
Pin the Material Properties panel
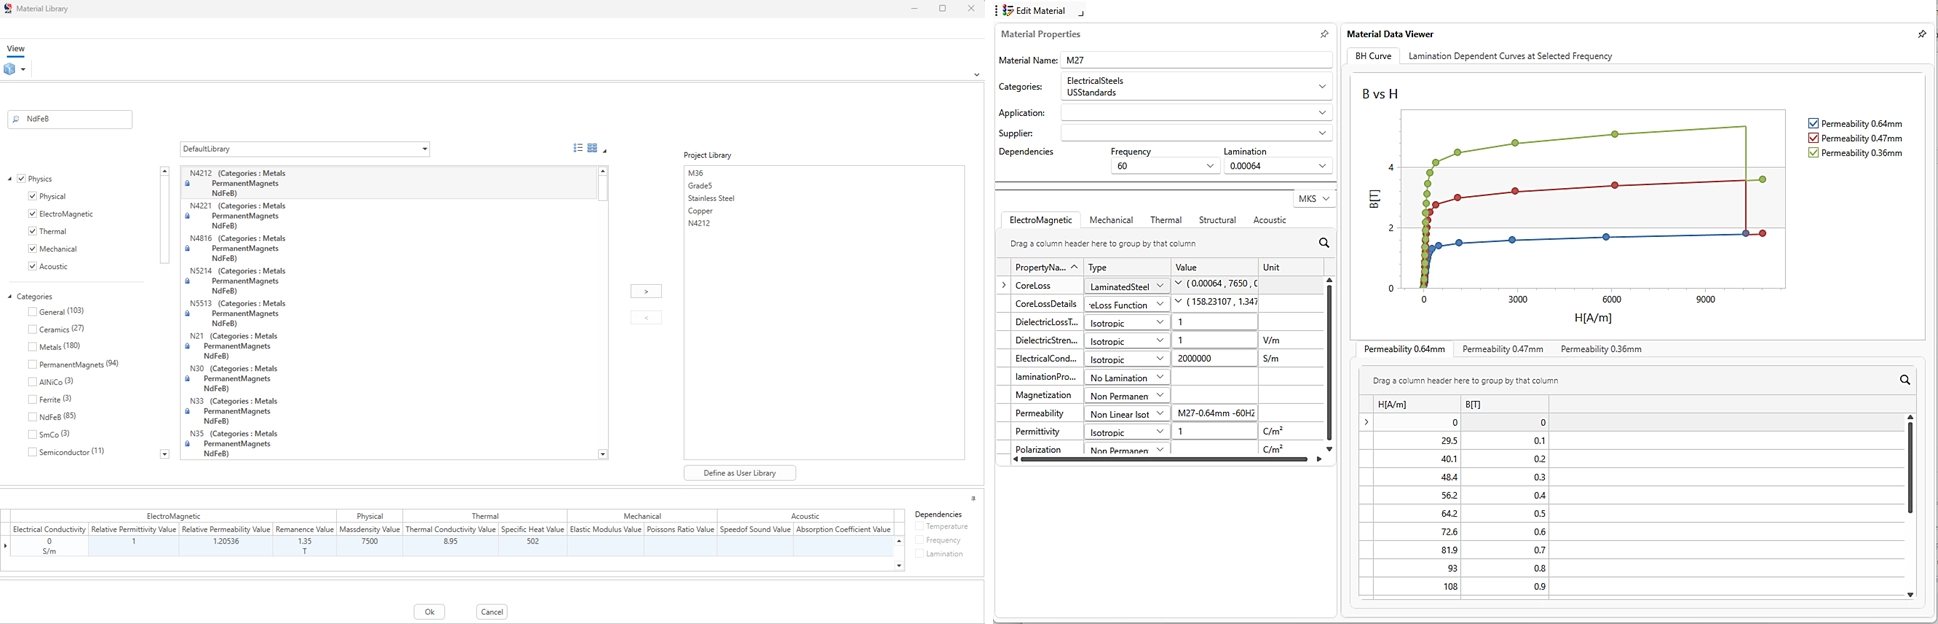1324,34
